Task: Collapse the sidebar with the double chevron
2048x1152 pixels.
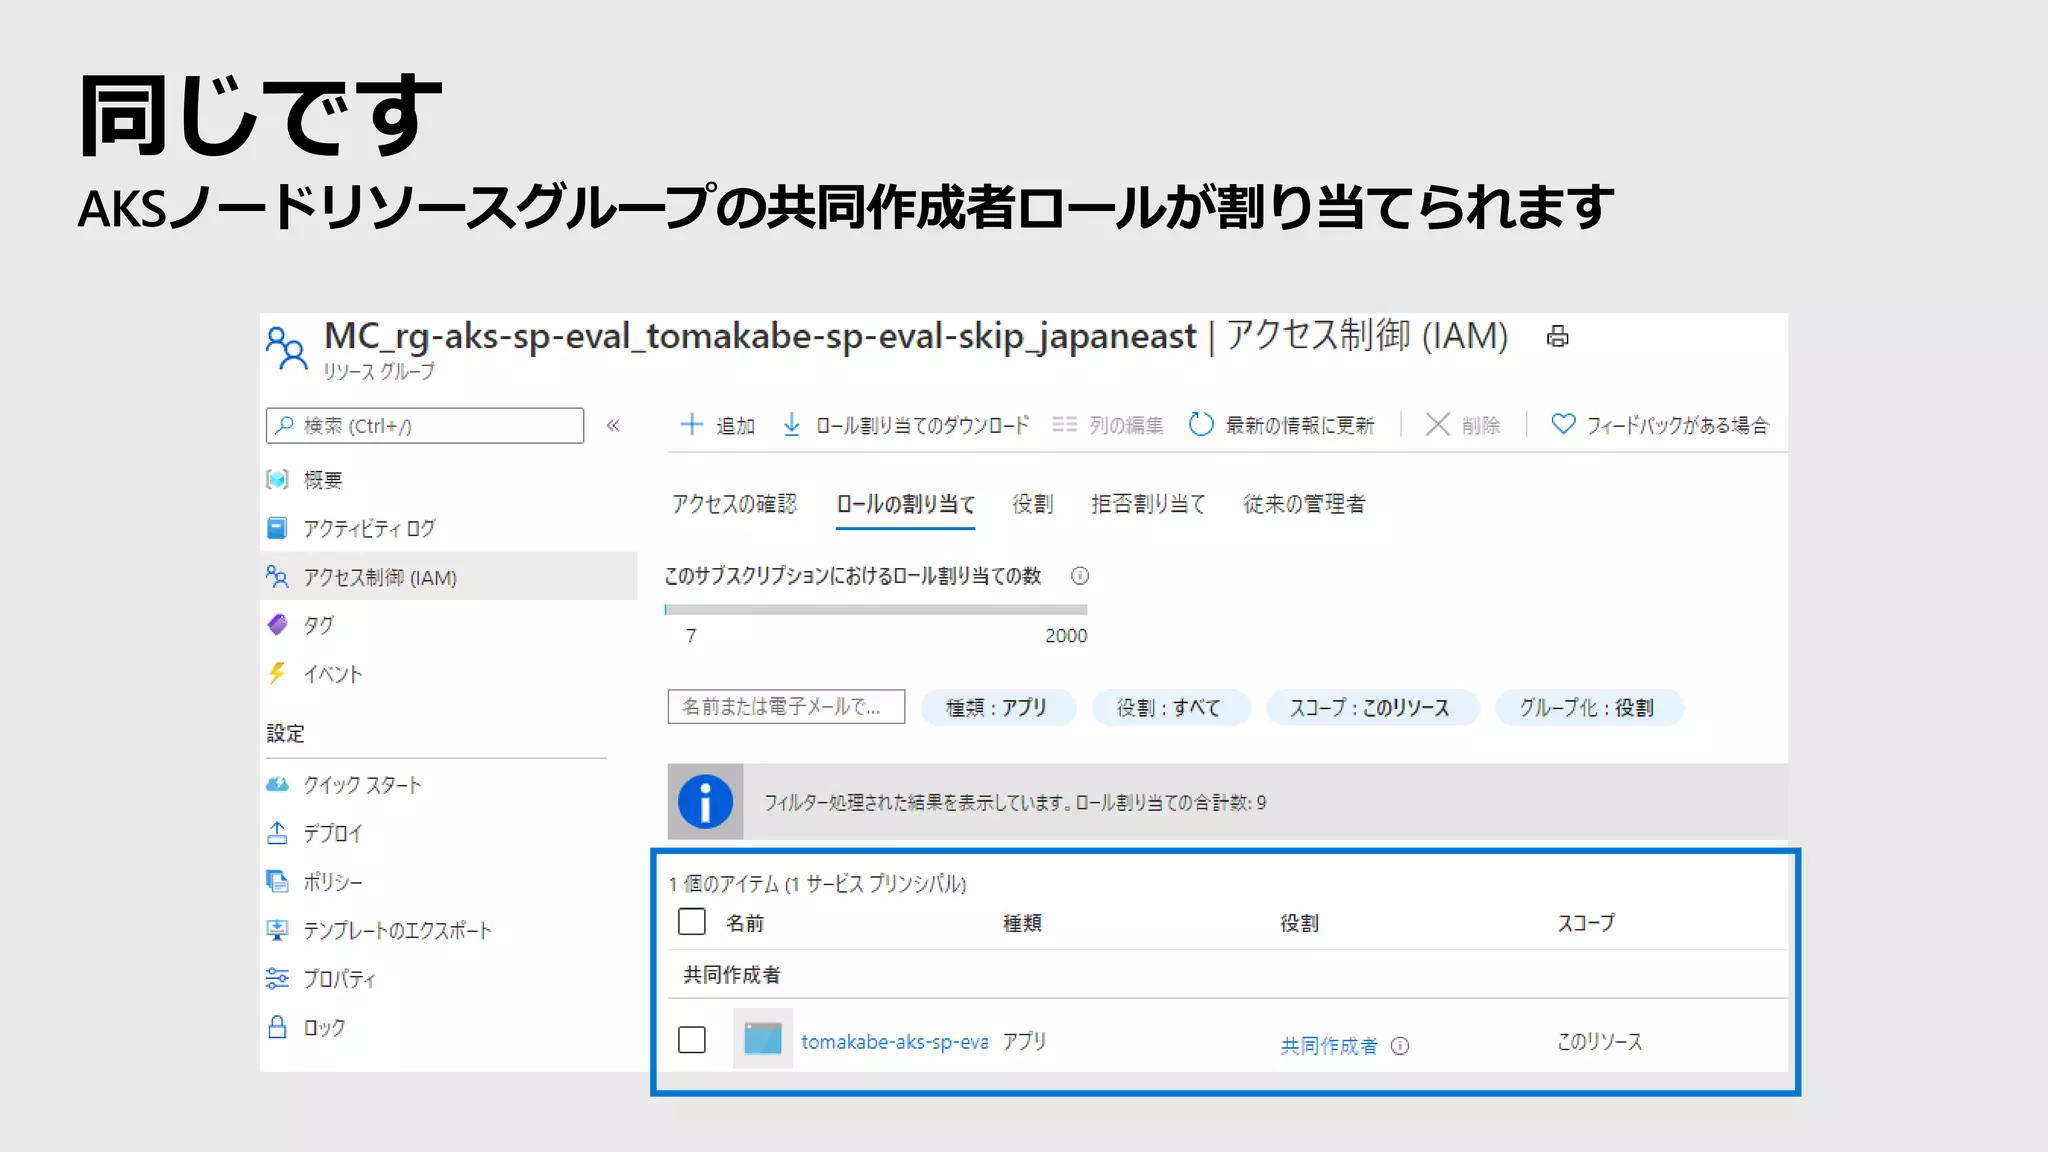Action: pos(613,426)
